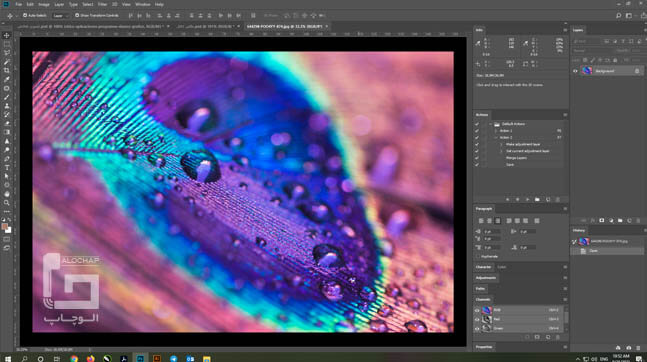647x362 pixels.
Task: Toggle visibility of Green channel
Action: click(x=477, y=328)
